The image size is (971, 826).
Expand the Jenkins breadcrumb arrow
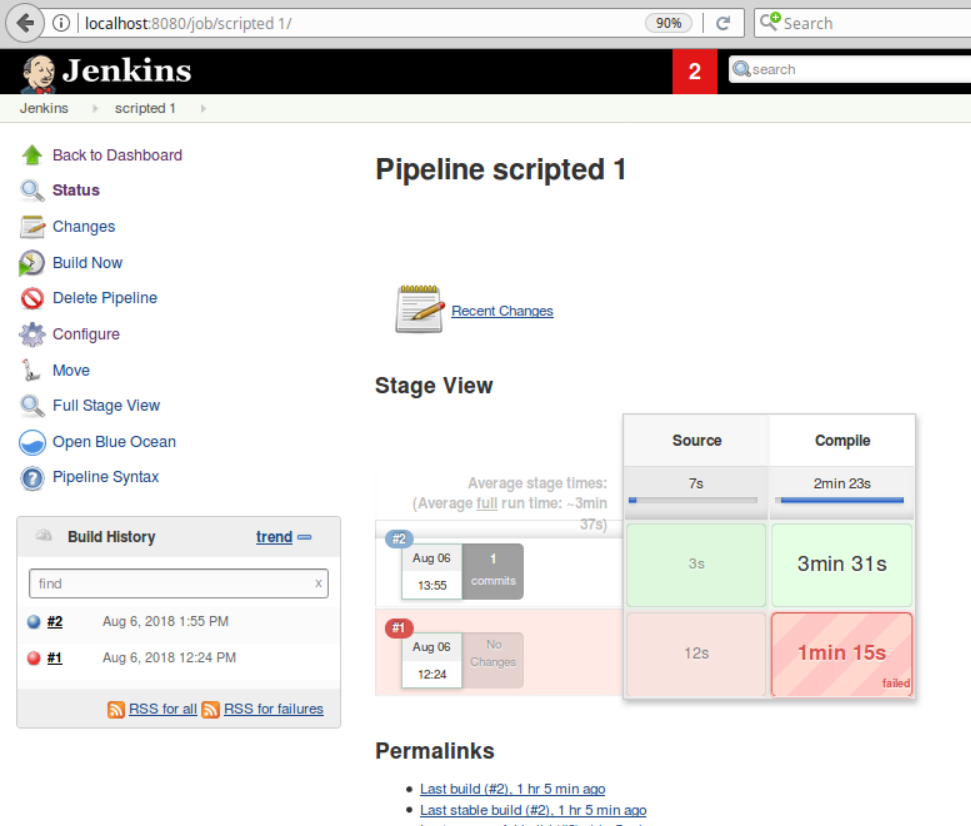(96, 108)
